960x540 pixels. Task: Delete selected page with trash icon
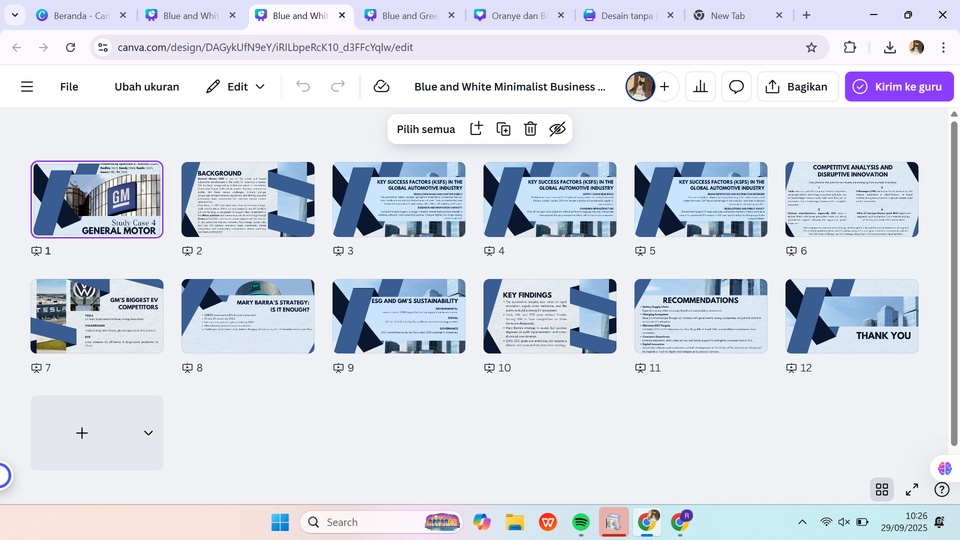point(530,129)
